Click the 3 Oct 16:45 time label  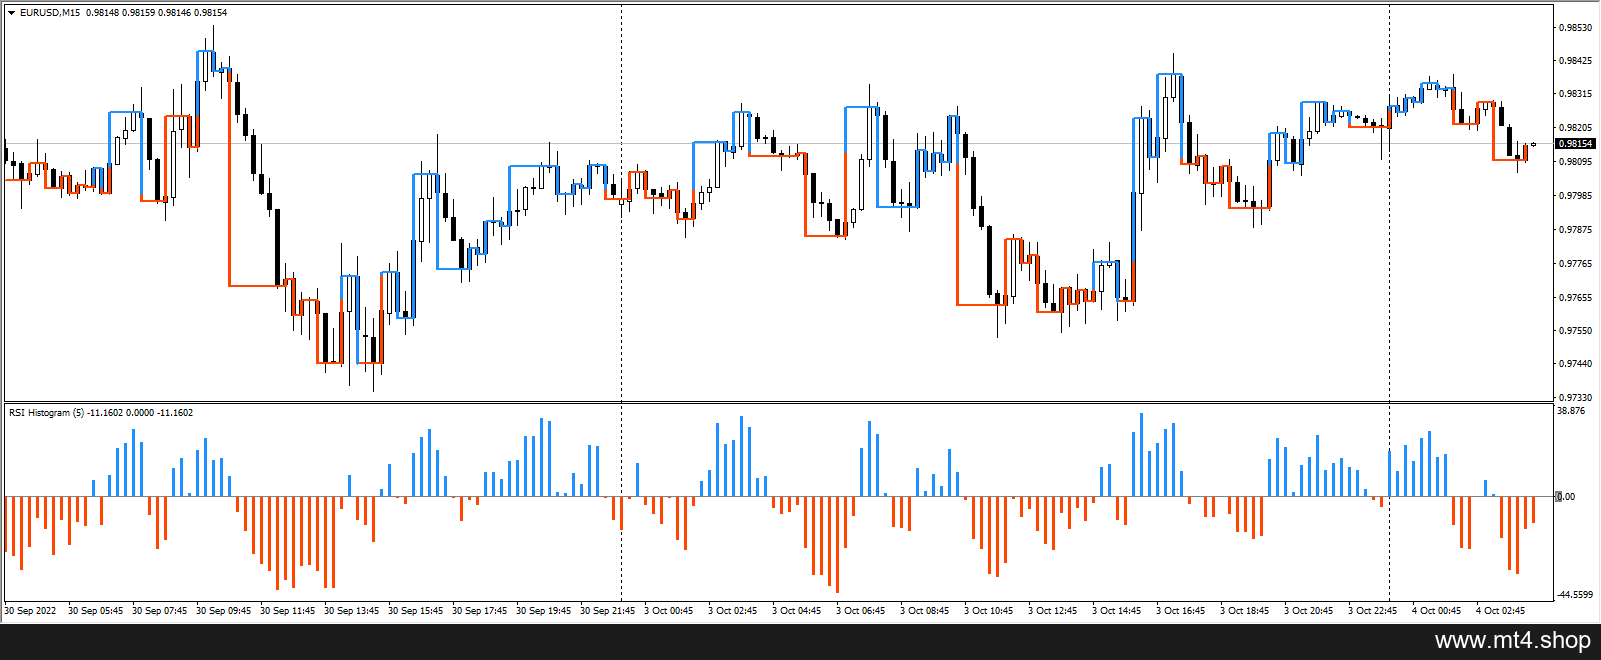[x=1181, y=611]
